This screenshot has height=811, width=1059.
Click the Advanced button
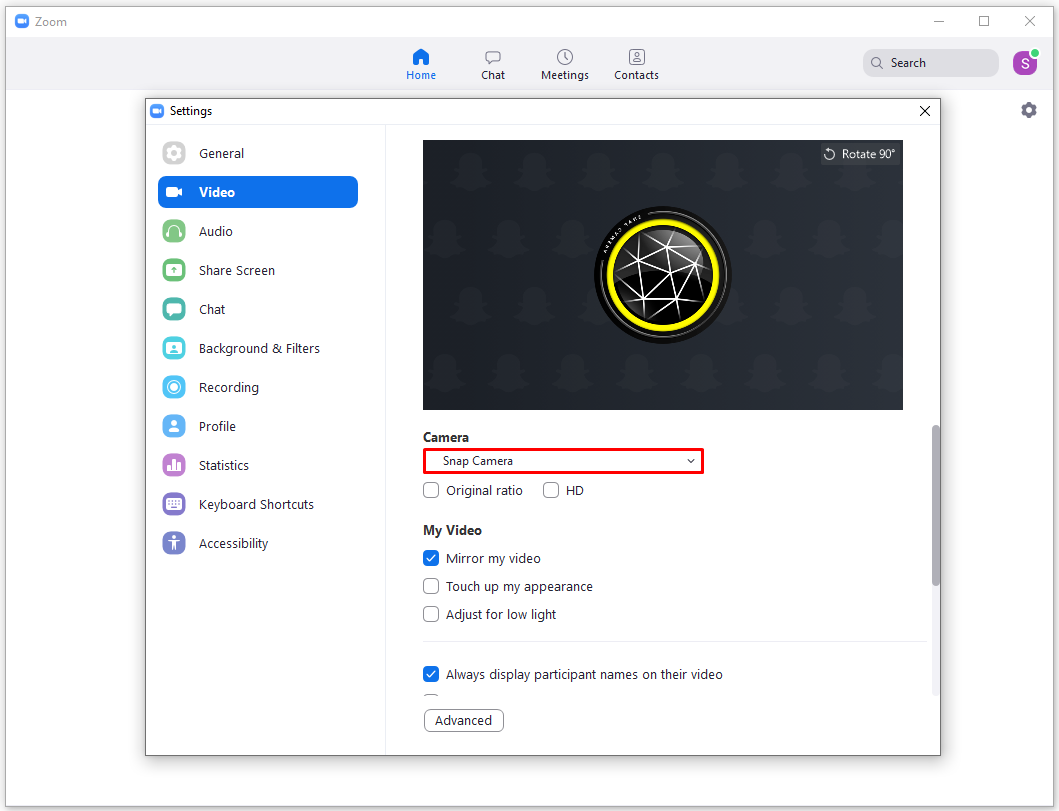click(x=464, y=721)
